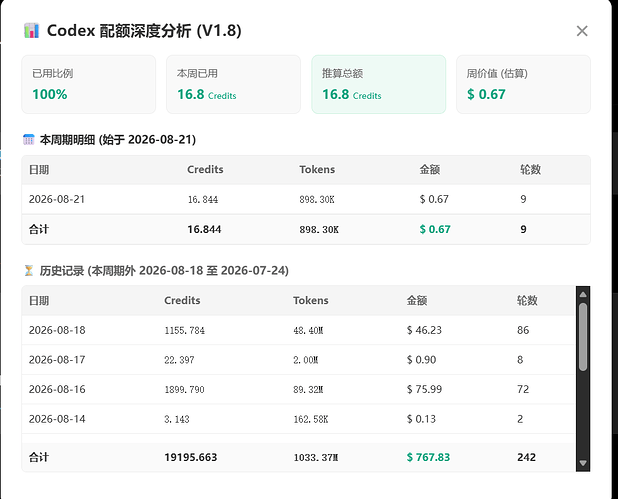This screenshot has width=618, height=499.
Task: Click the 2026-08-21 date cell
Action: coord(57,199)
